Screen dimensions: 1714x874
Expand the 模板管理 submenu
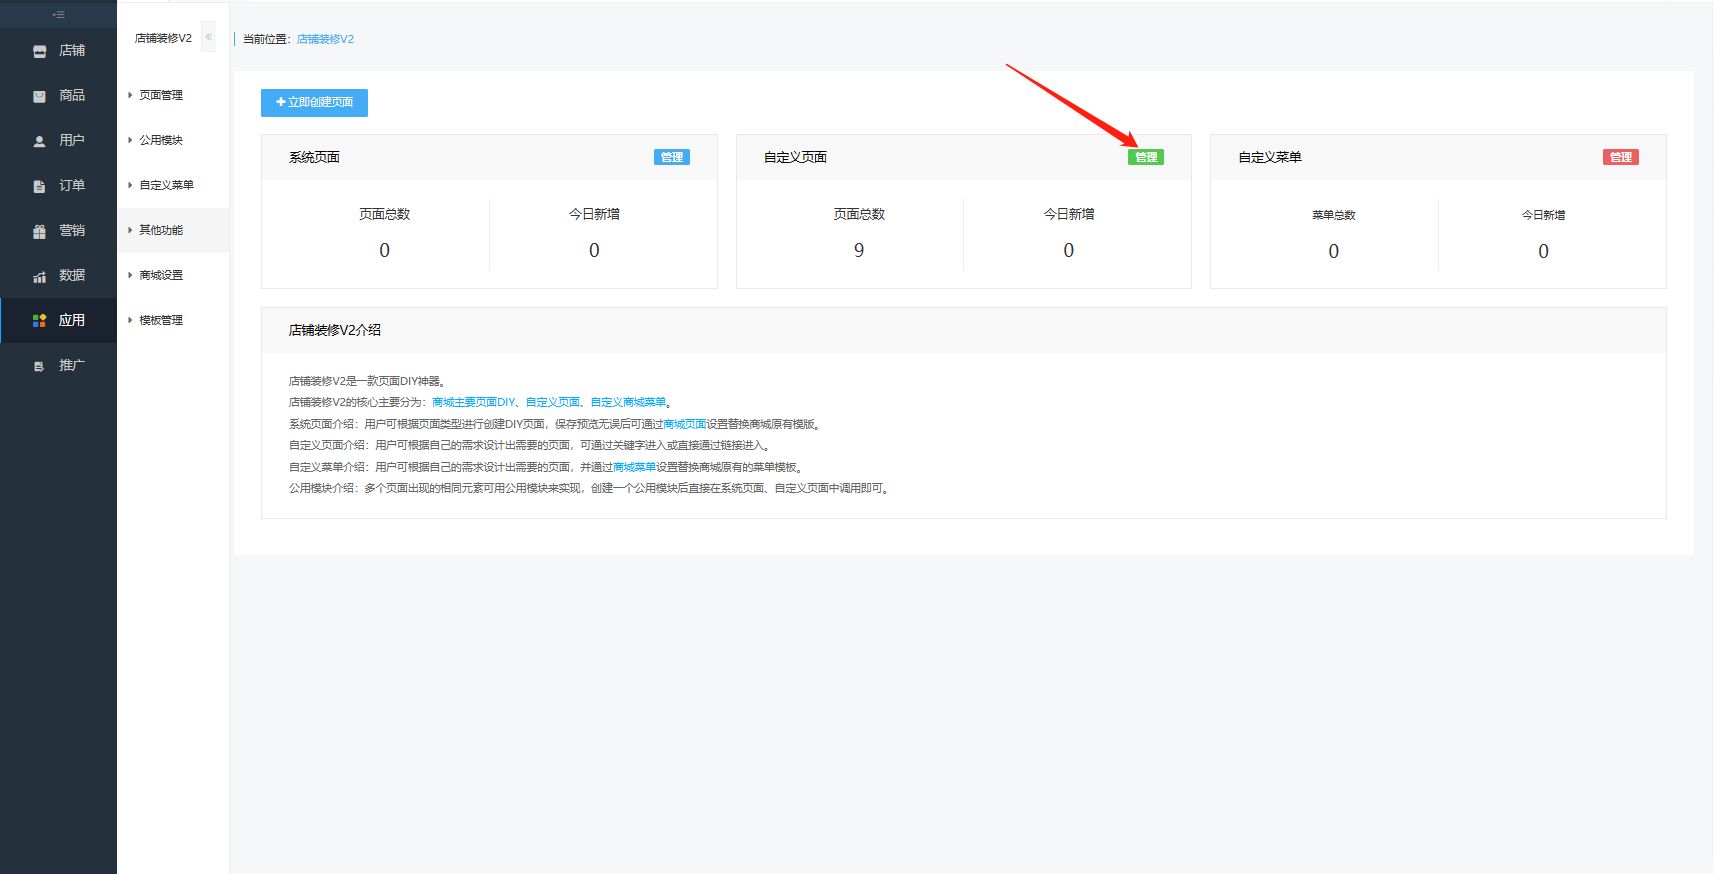[x=173, y=320]
